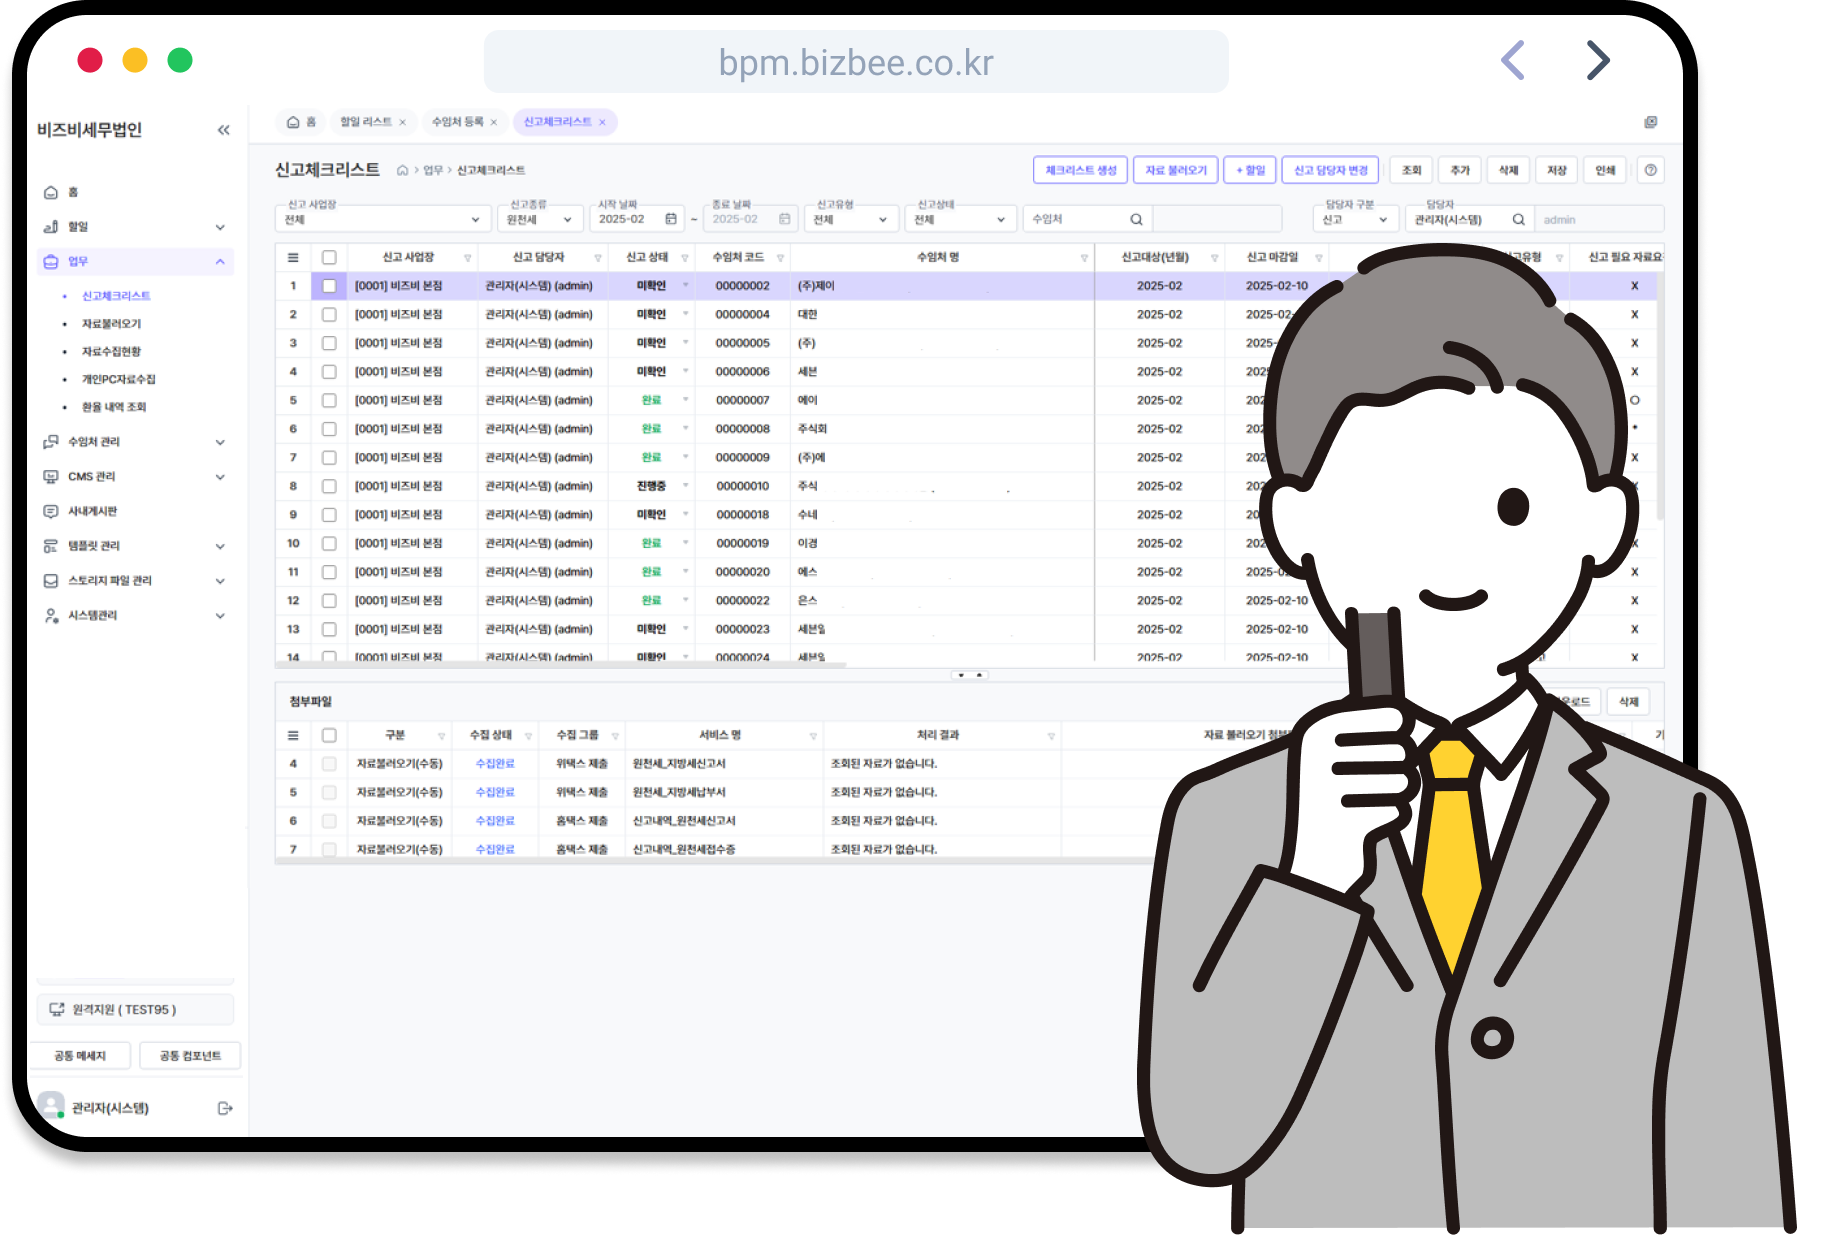1827x1235 pixels.
Task: Click the 할일 chart icon in sidebar
Action: [x=51, y=227]
